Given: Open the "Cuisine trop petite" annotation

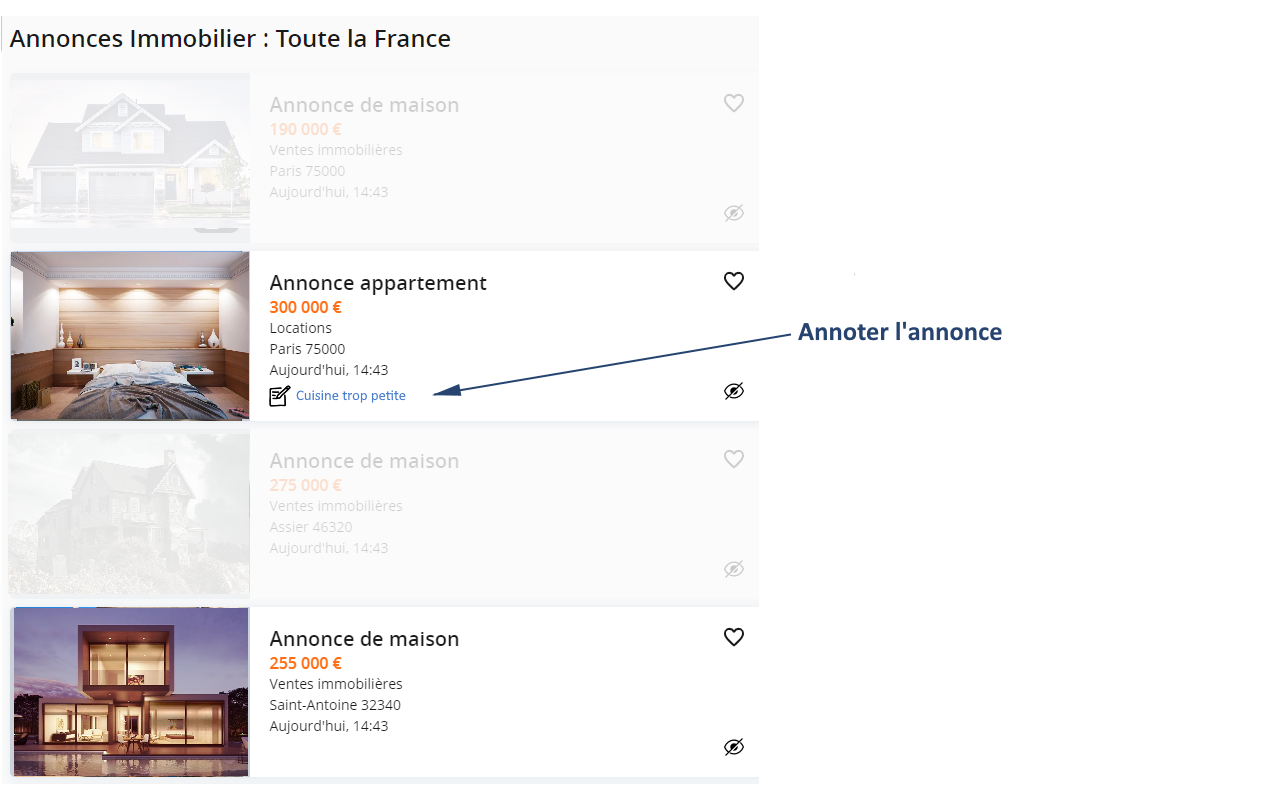Looking at the screenshot, I should (x=351, y=396).
